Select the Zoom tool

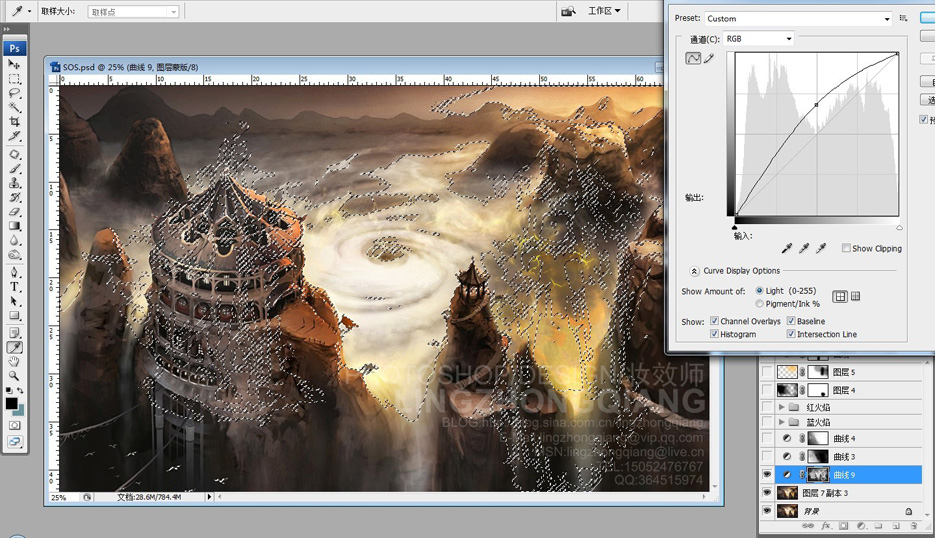(x=14, y=376)
